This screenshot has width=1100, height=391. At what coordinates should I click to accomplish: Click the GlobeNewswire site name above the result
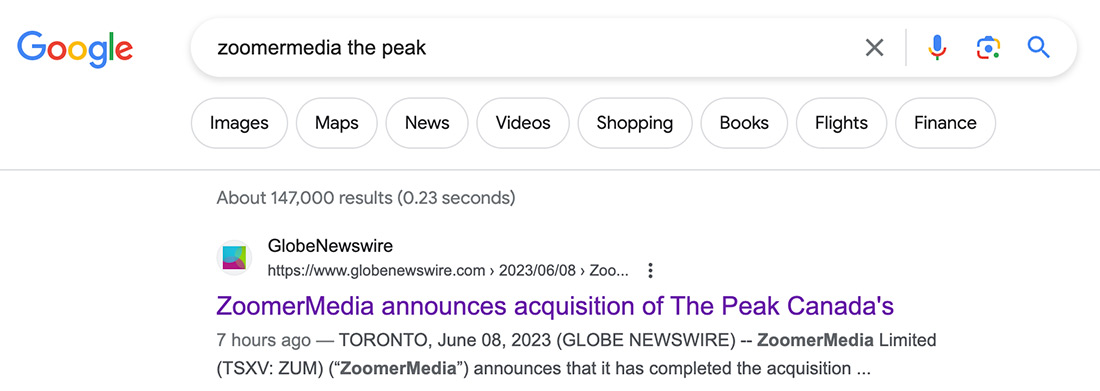[330, 246]
